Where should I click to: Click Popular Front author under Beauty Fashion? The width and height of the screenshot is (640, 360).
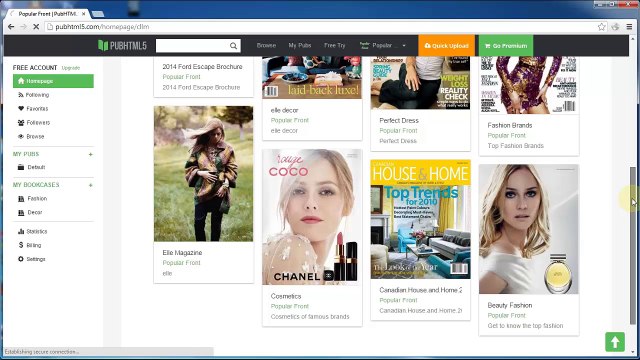coord(506,316)
